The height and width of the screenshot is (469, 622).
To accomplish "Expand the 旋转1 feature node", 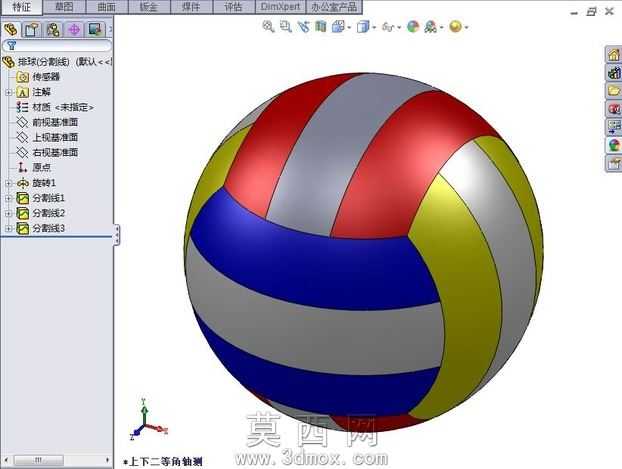I will (x=8, y=183).
